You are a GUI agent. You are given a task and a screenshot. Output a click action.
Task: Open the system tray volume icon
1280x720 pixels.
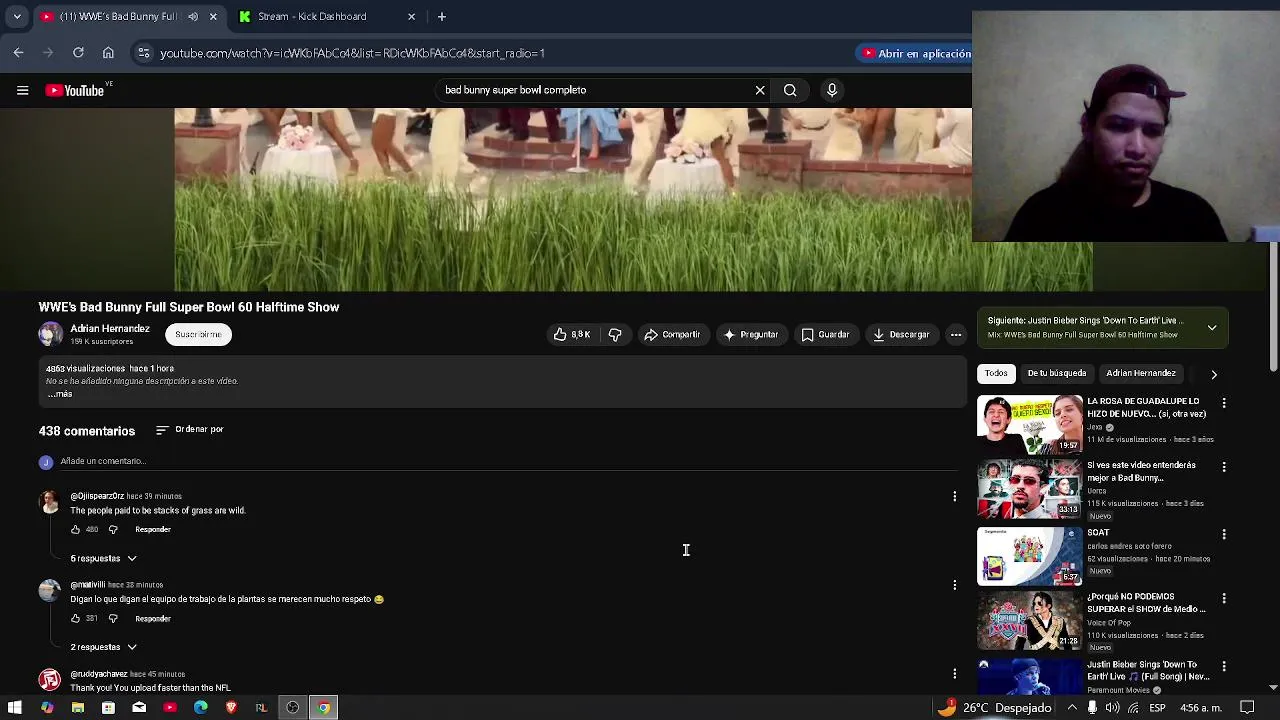tap(1112, 708)
